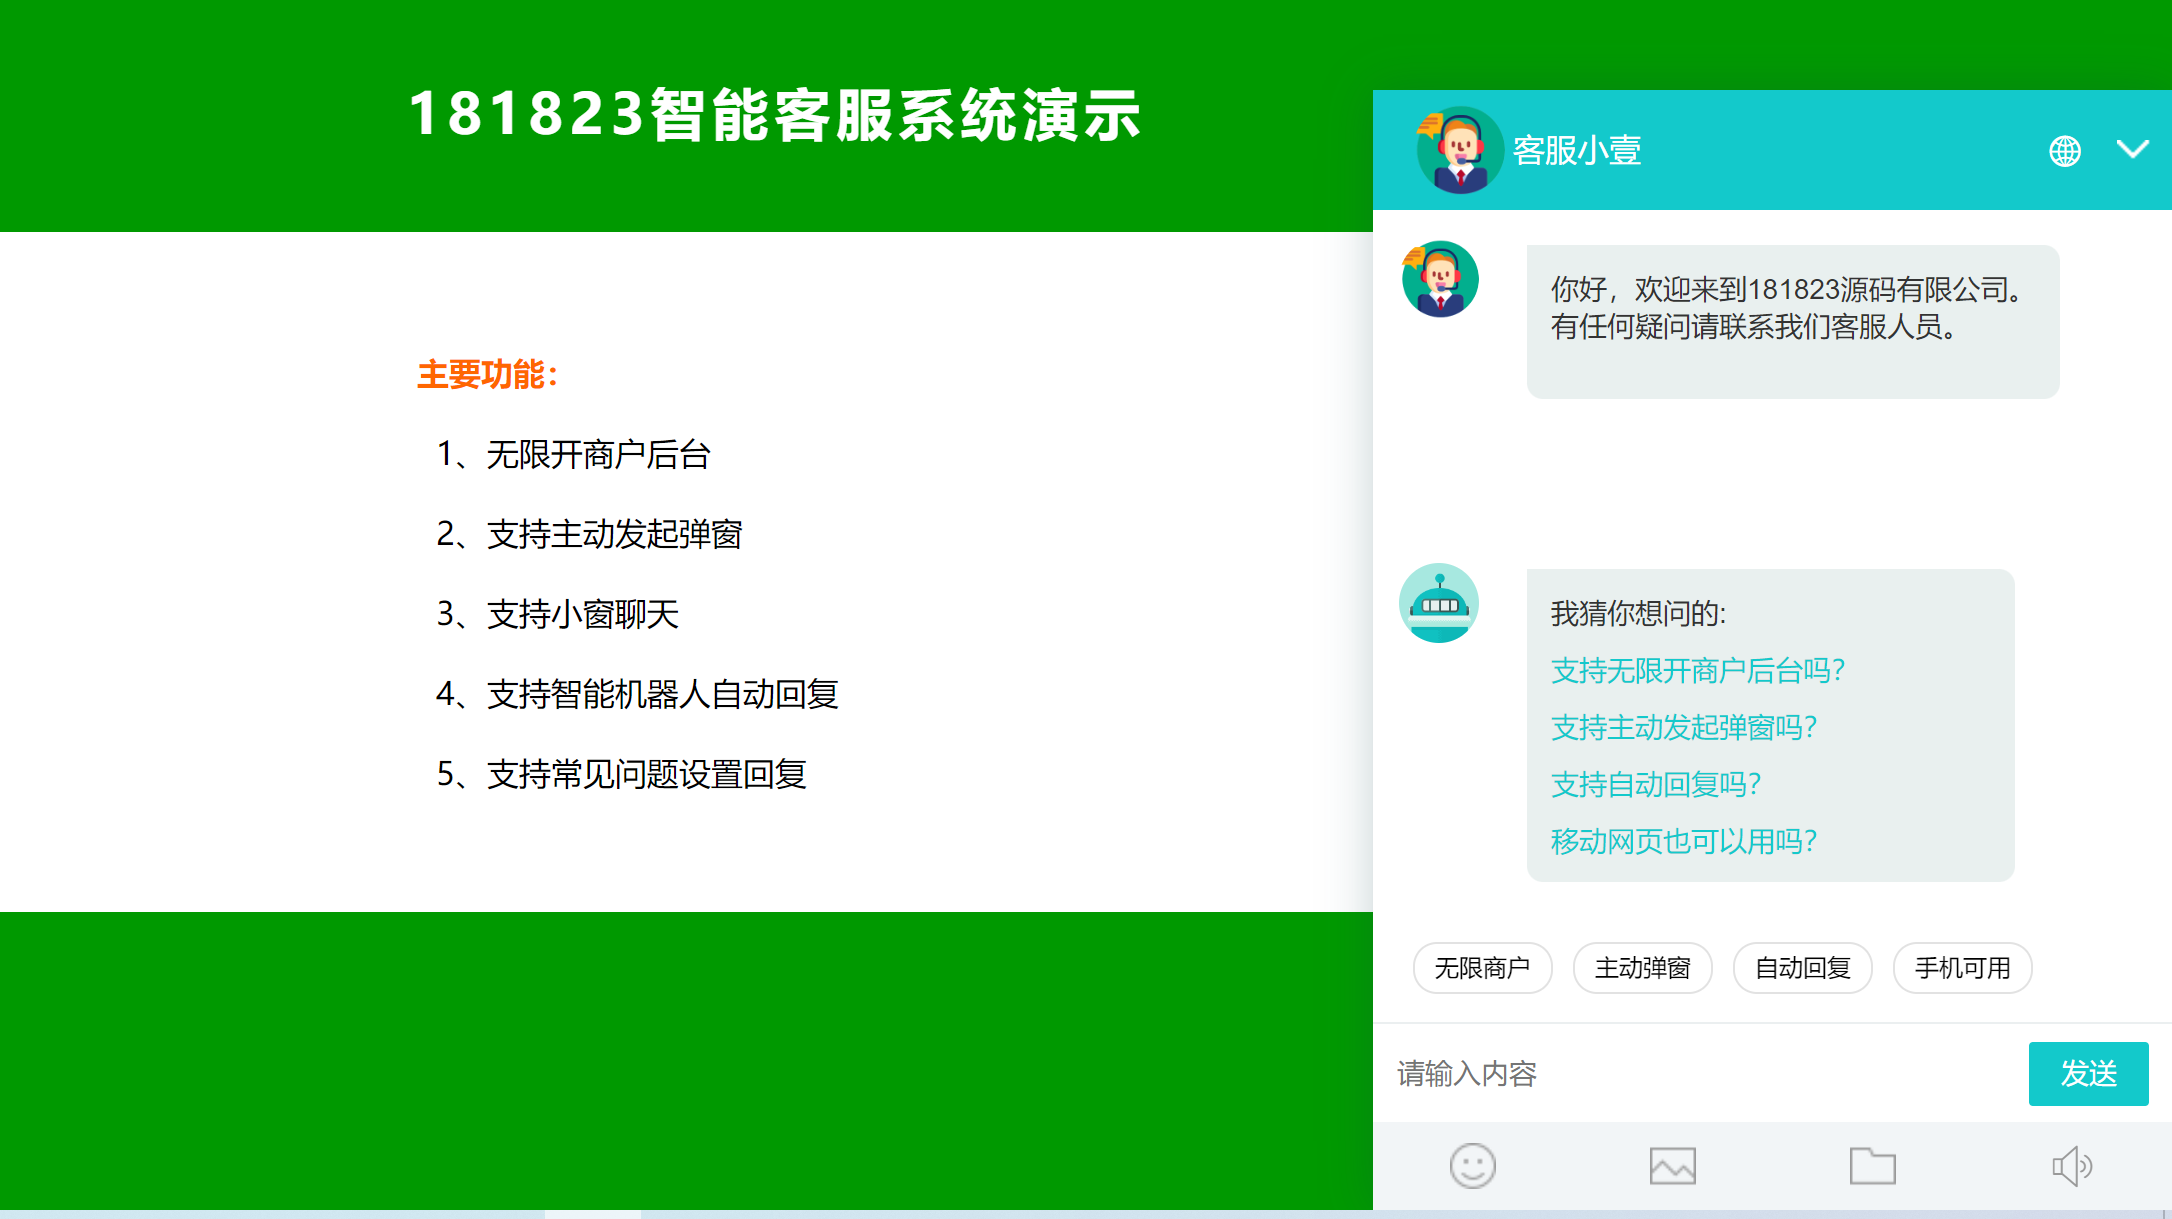Click the header avatar of 客服小壹
2172x1219 pixels.
tap(1459, 150)
